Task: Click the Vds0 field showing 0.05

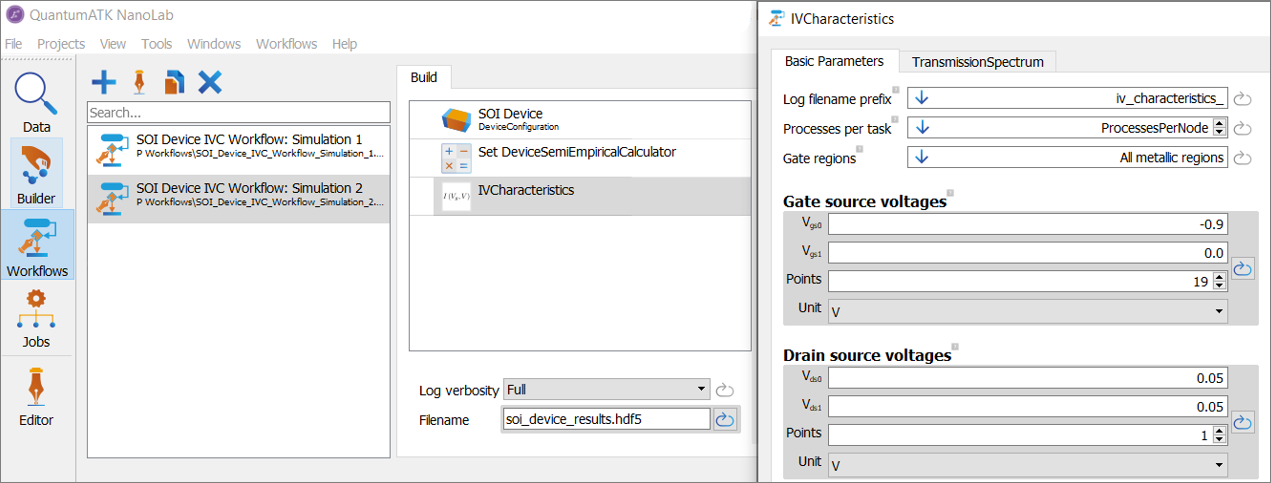Action: [1027, 380]
